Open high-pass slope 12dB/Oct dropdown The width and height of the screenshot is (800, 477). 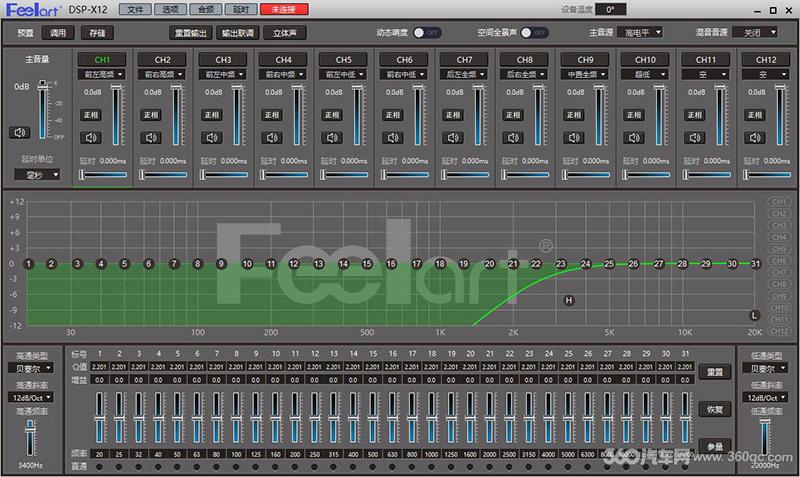coord(31,397)
